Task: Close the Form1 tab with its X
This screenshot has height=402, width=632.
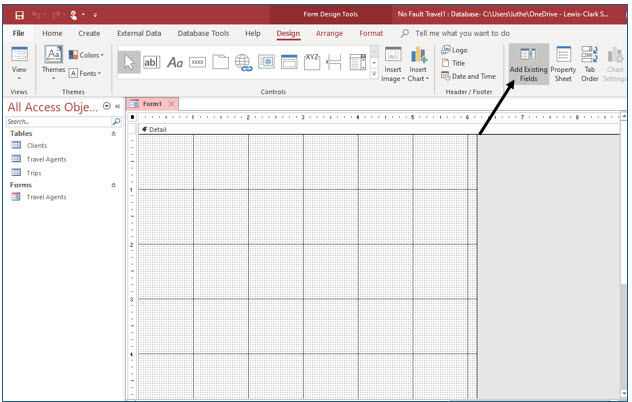Action: (x=172, y=104)
